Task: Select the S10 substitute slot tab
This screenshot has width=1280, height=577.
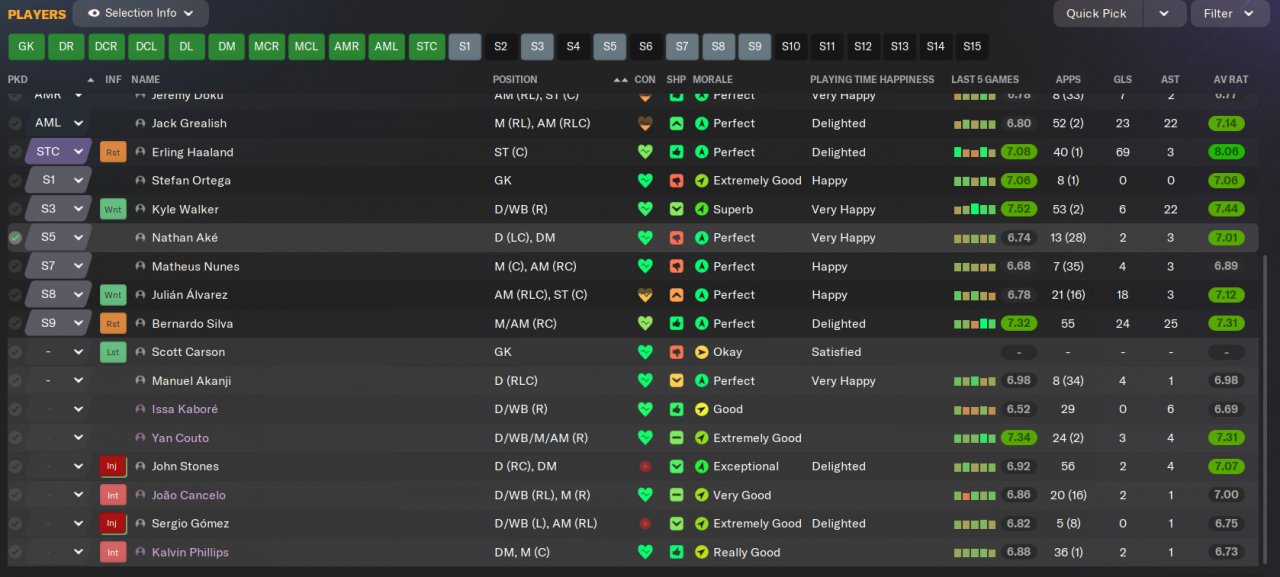Action: coord(791,46)
